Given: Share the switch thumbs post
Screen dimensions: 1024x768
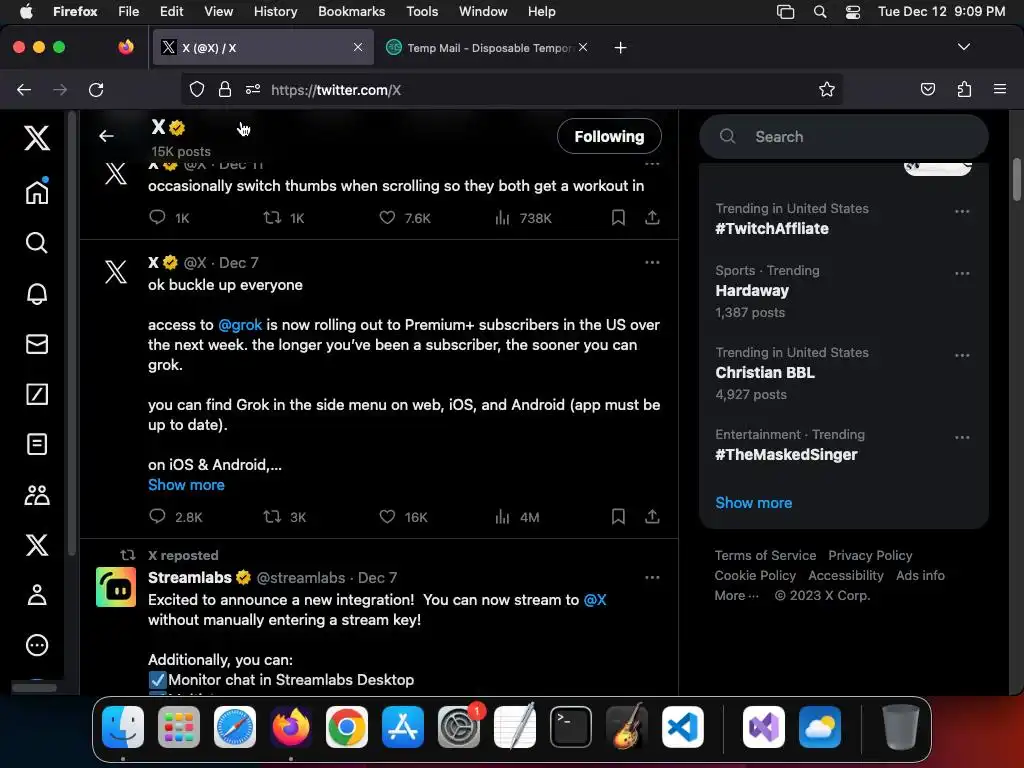Looking at the screenshot, I should 652,217.
